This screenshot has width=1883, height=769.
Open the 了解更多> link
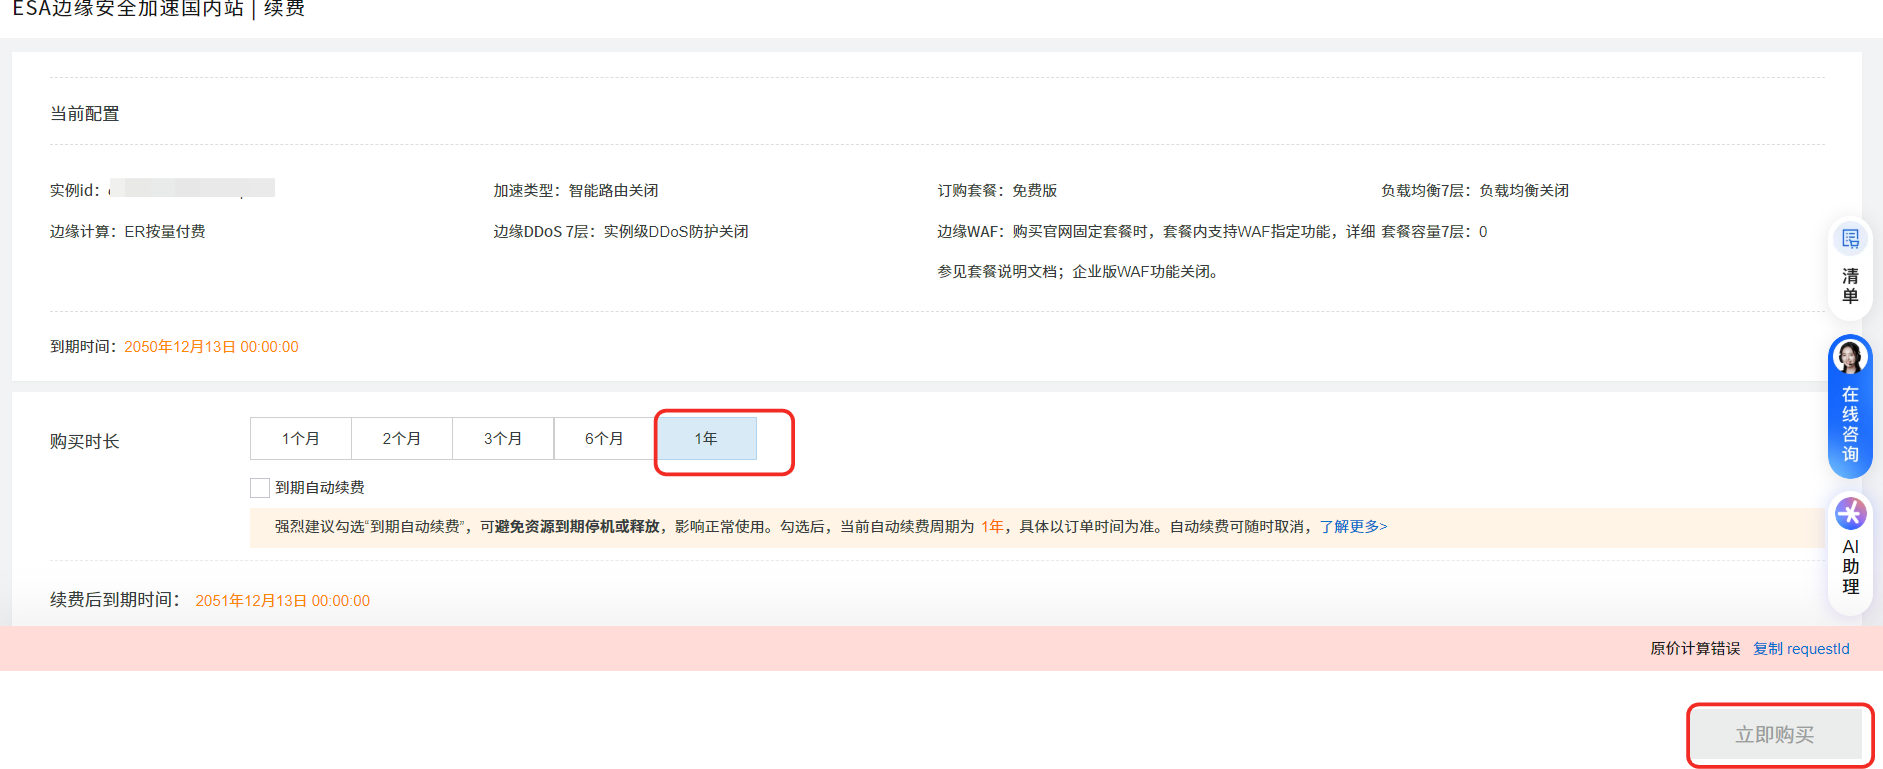pos(1353,526)
